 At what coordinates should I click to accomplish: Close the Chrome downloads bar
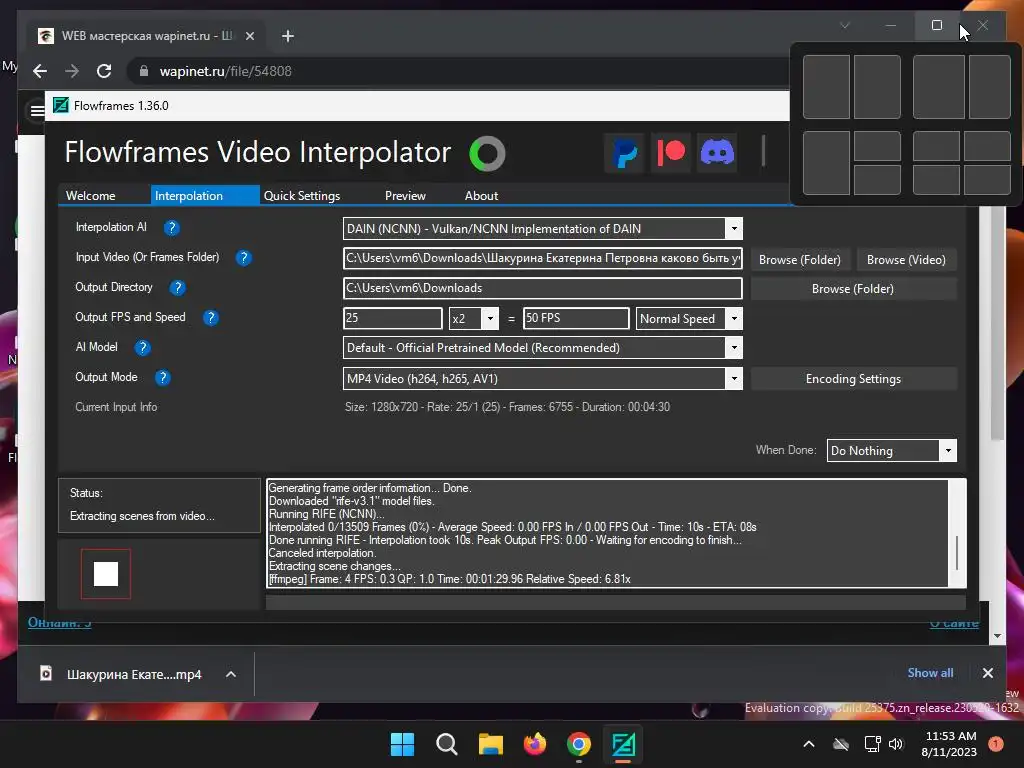tap(987, 673)
